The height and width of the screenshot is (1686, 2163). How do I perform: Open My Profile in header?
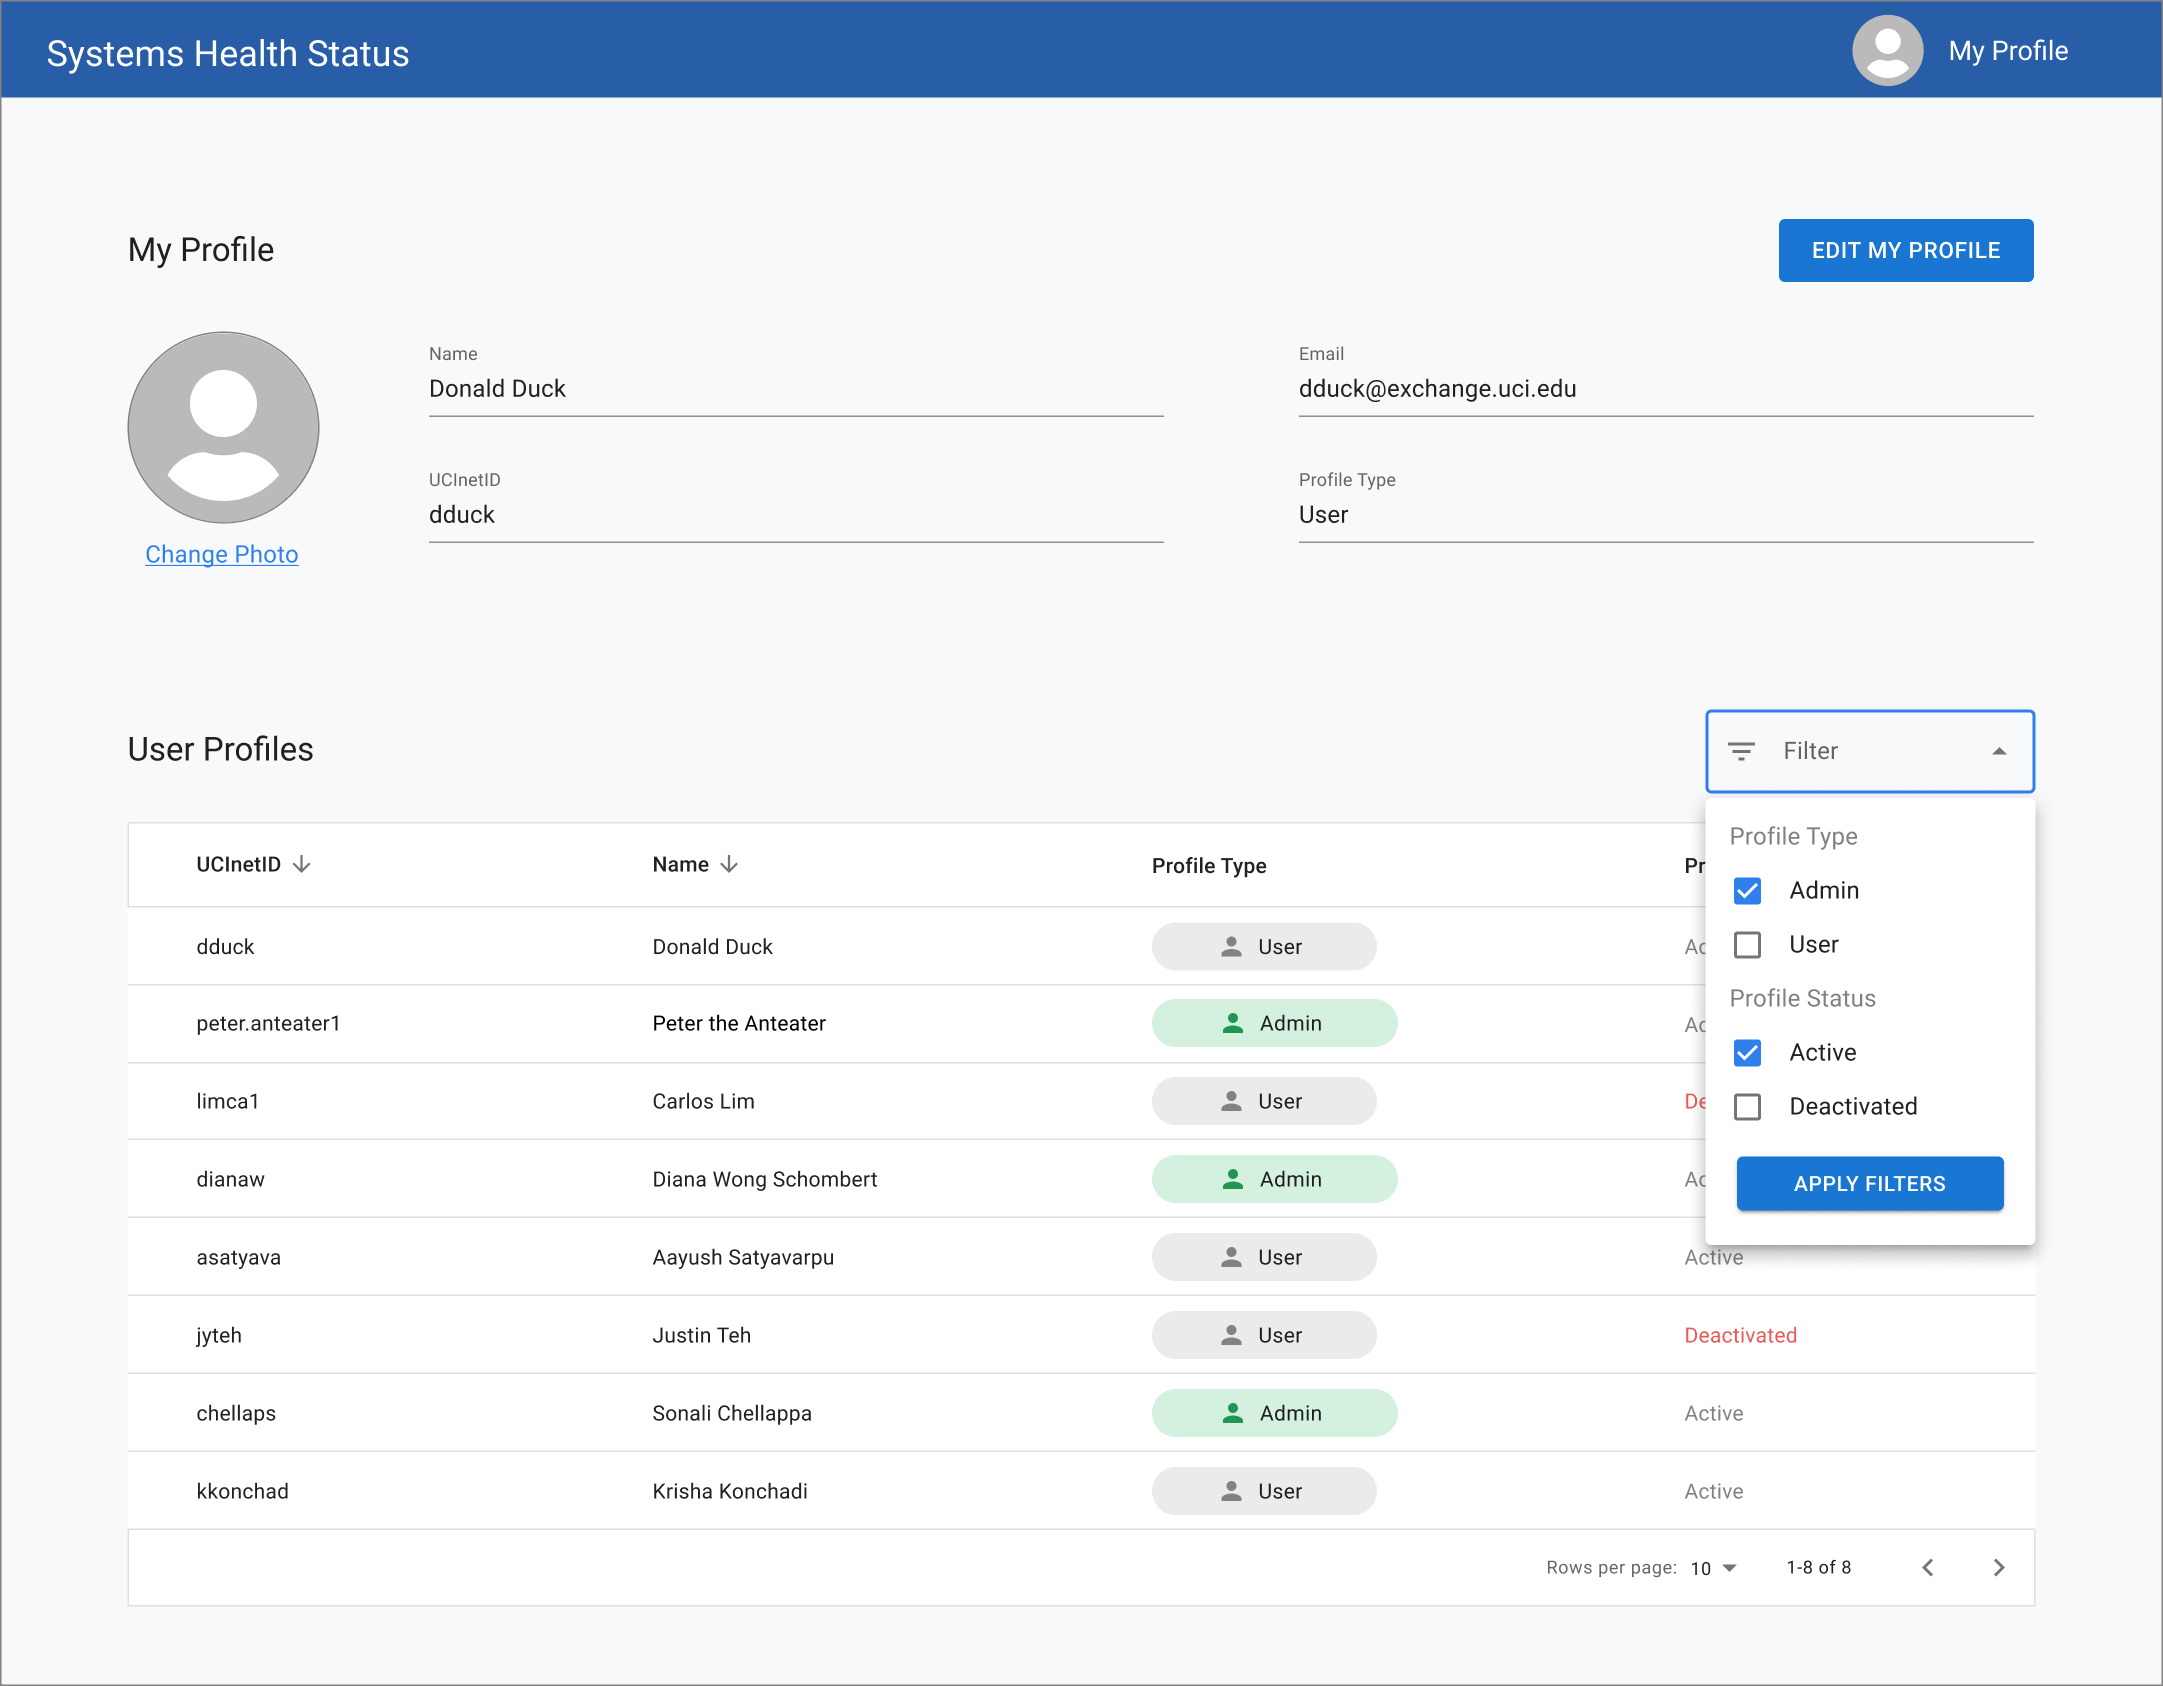pyautogui.click(x=2007, y=51)
